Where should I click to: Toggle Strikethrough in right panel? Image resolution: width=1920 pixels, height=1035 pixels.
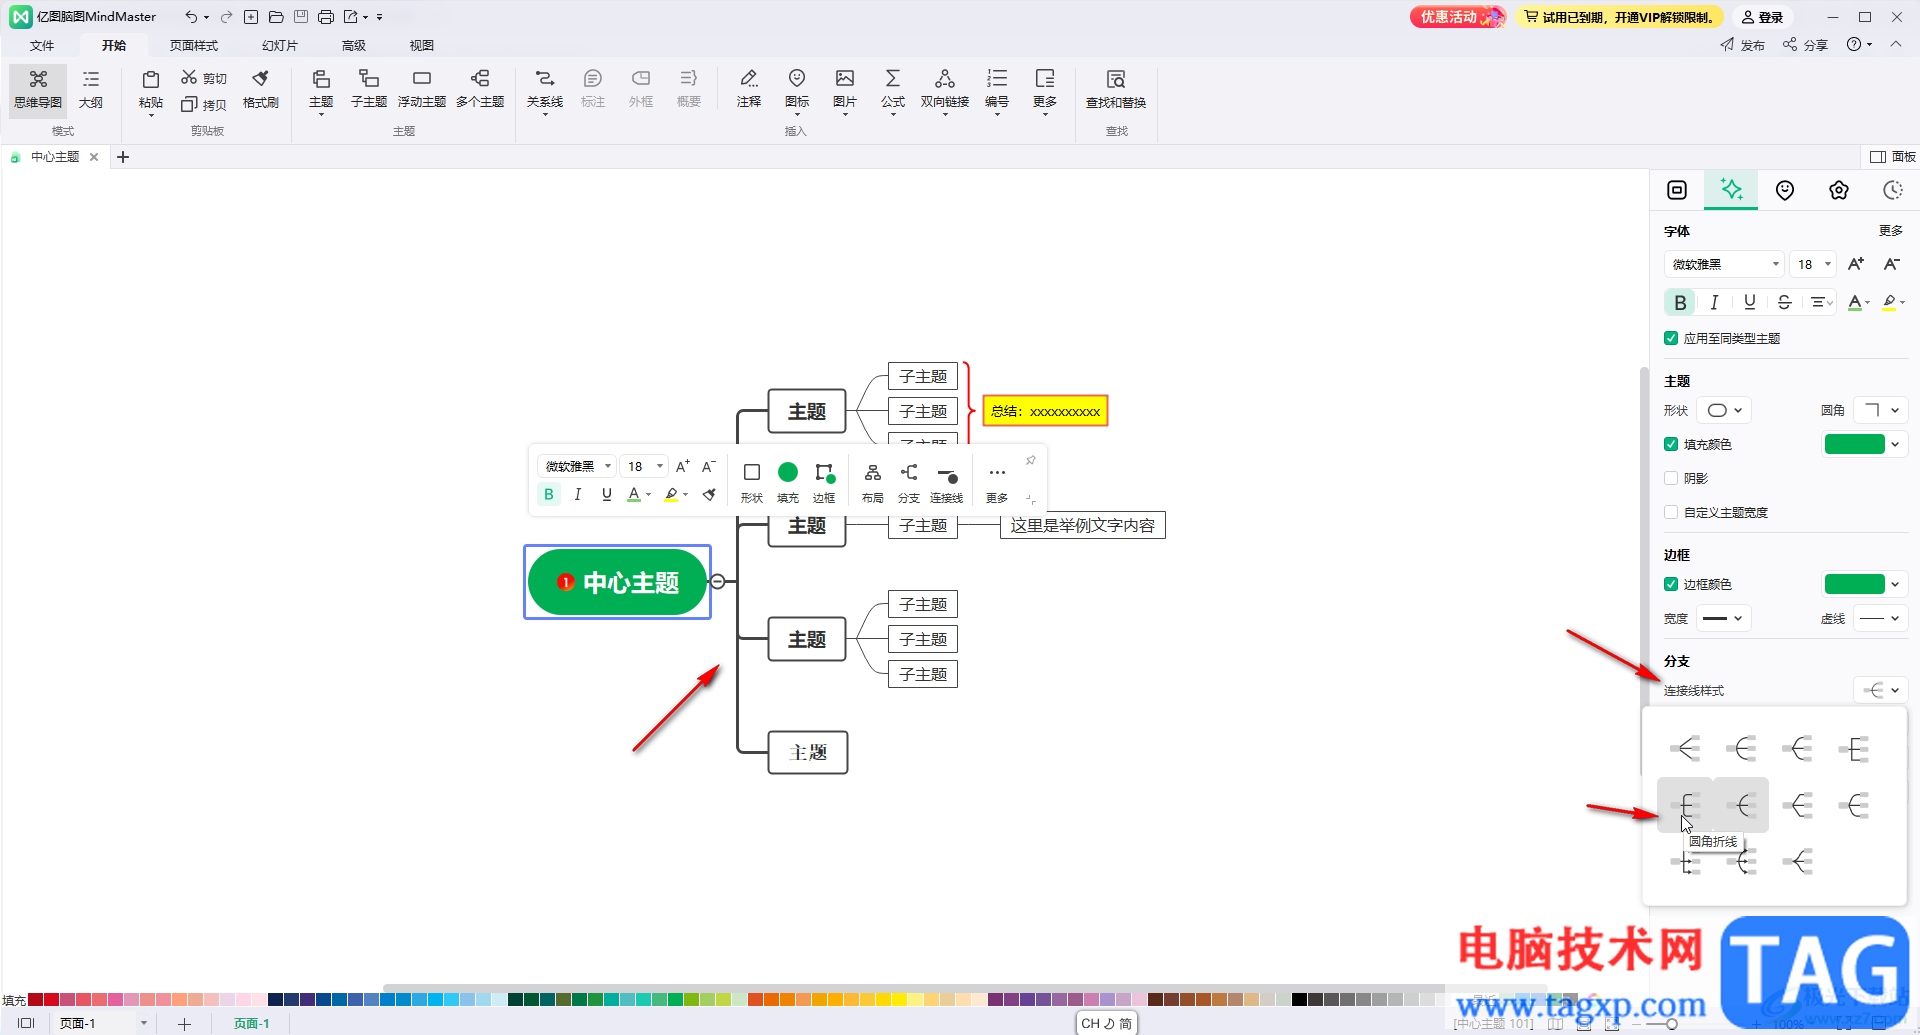[x=1784, y=302]
